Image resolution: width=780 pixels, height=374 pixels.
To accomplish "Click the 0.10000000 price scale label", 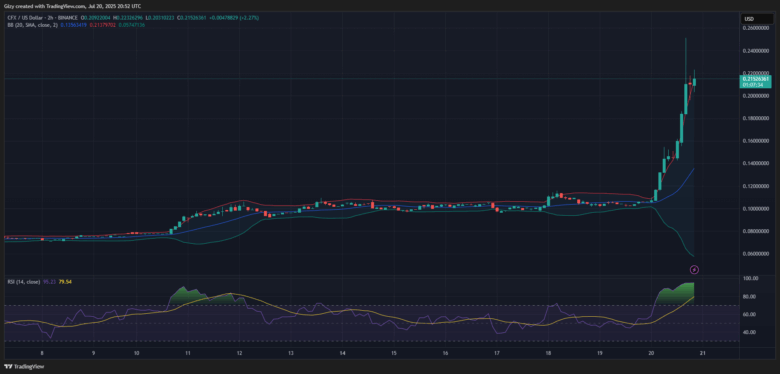I will [x=756, y=209].
